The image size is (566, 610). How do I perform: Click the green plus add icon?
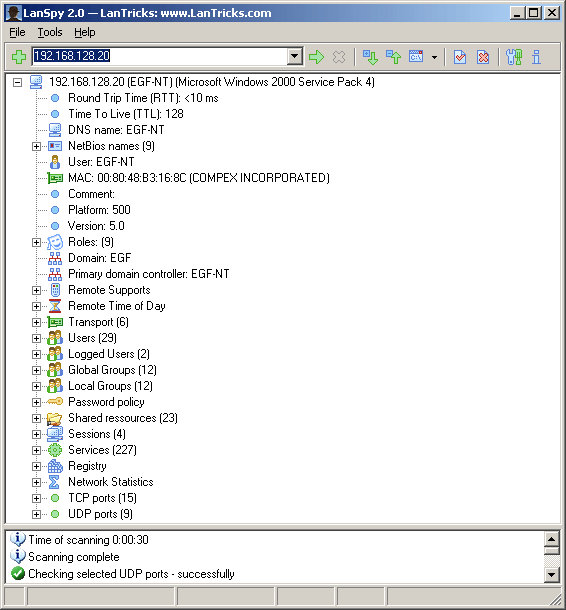pyautogui.click(x=18, y=57)
